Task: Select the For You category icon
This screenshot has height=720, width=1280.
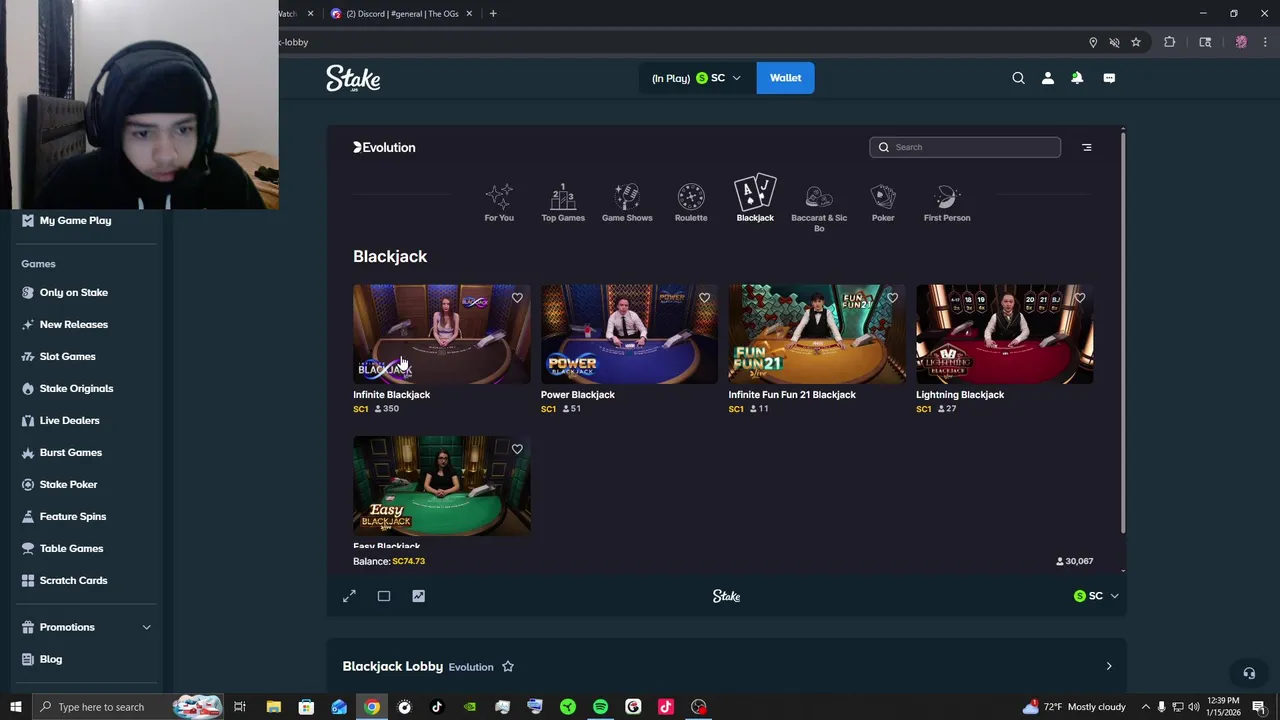Action: click(499, 203)
